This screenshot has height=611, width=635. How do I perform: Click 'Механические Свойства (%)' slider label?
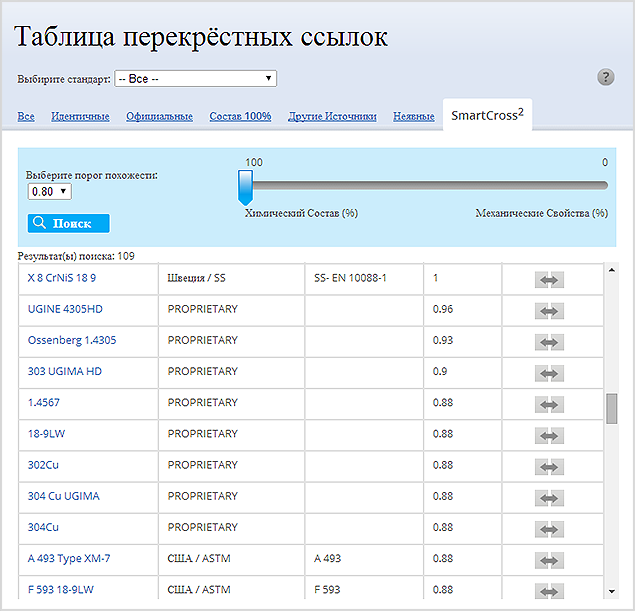coord(541,213)
